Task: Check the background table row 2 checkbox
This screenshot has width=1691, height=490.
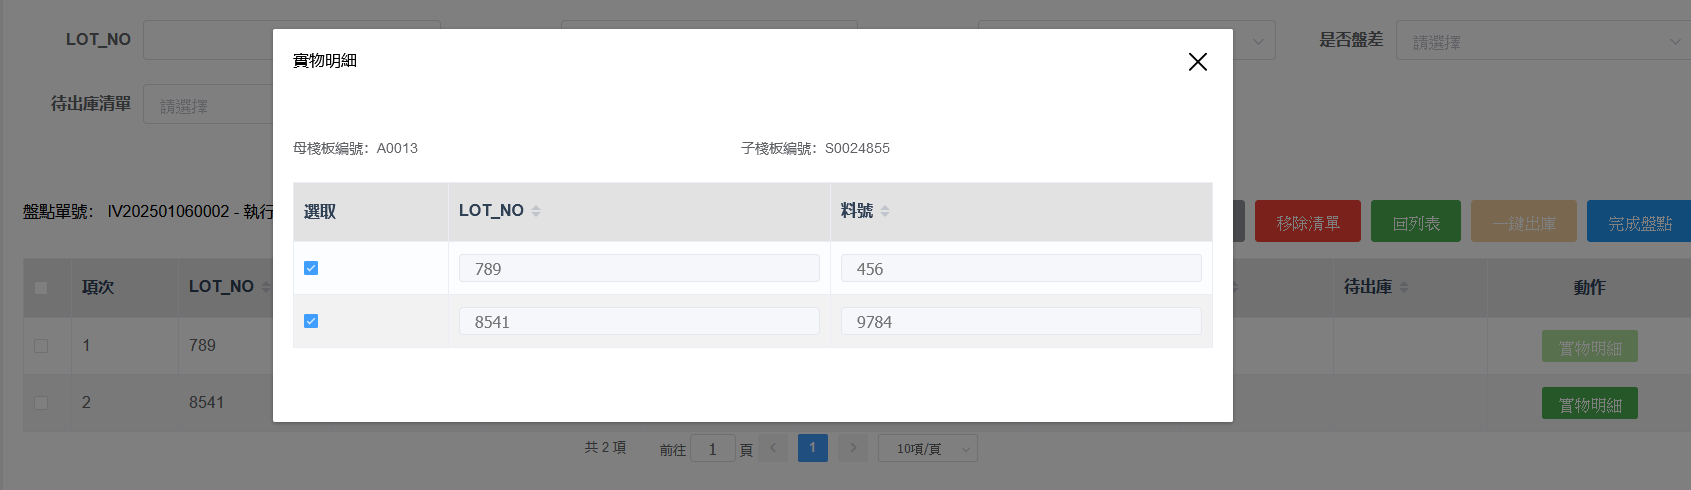Action: (x=41, y=402)
